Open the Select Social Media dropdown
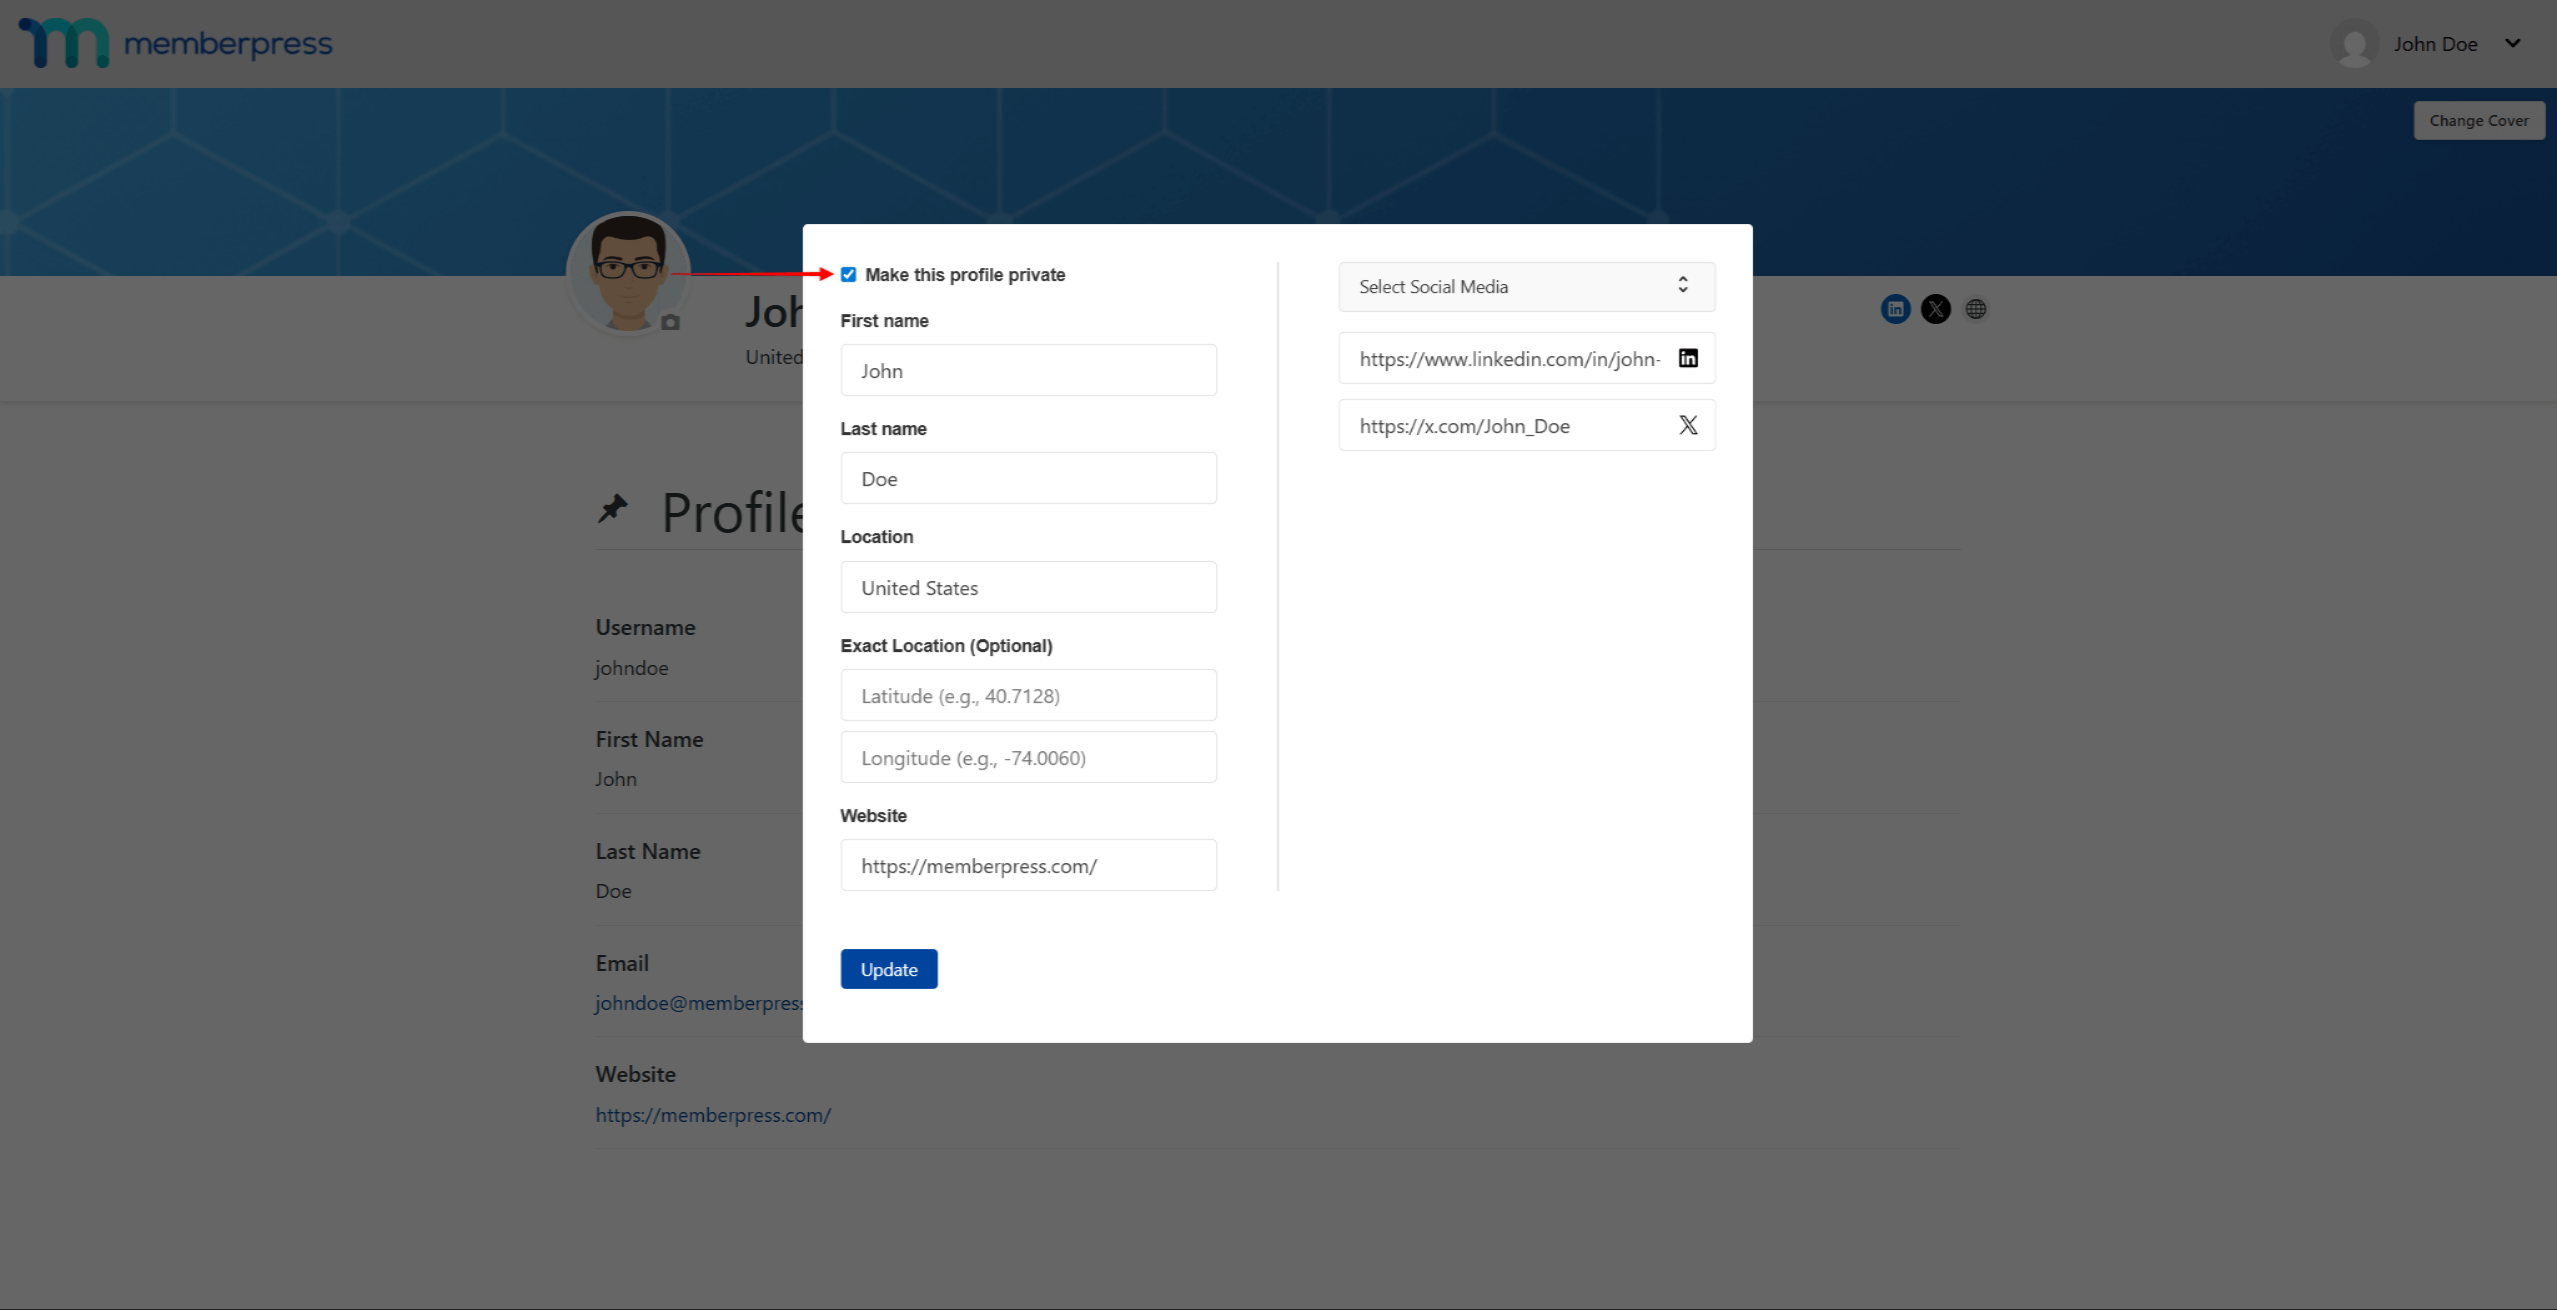2557x1310 pixels. [1526, 286]
